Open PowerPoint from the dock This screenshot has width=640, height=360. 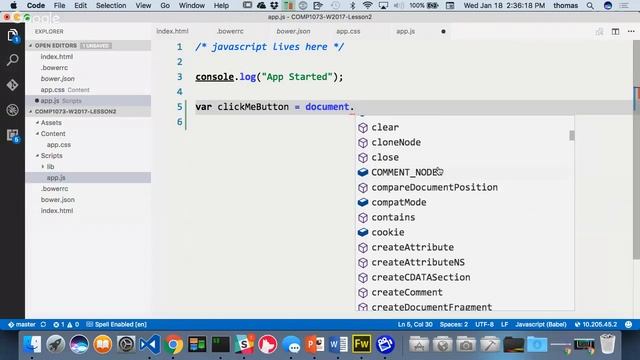(315, 344)
